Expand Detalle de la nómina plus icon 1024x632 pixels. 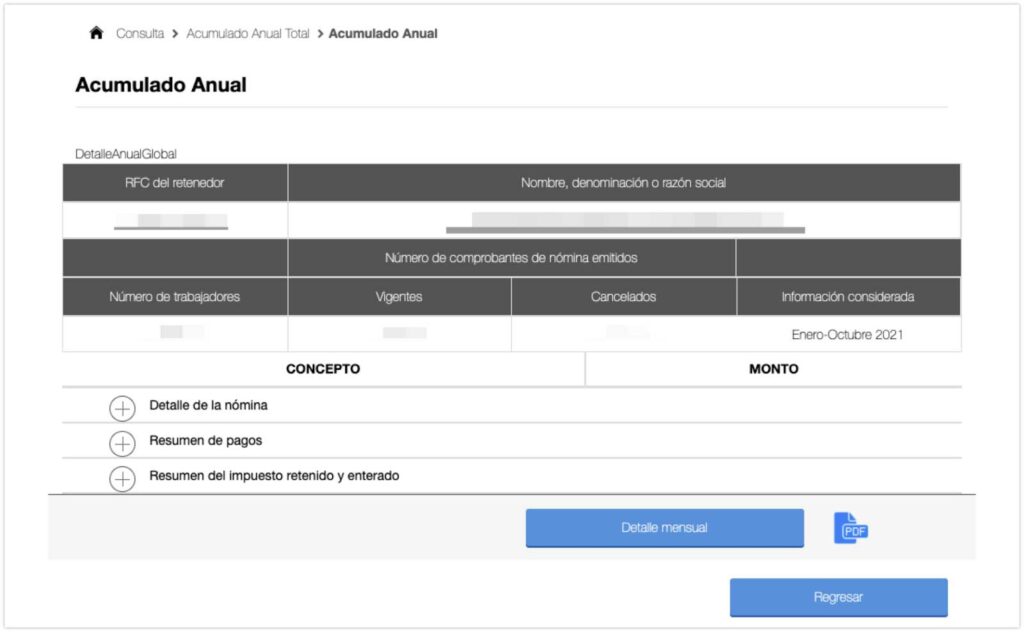point(122,408)
